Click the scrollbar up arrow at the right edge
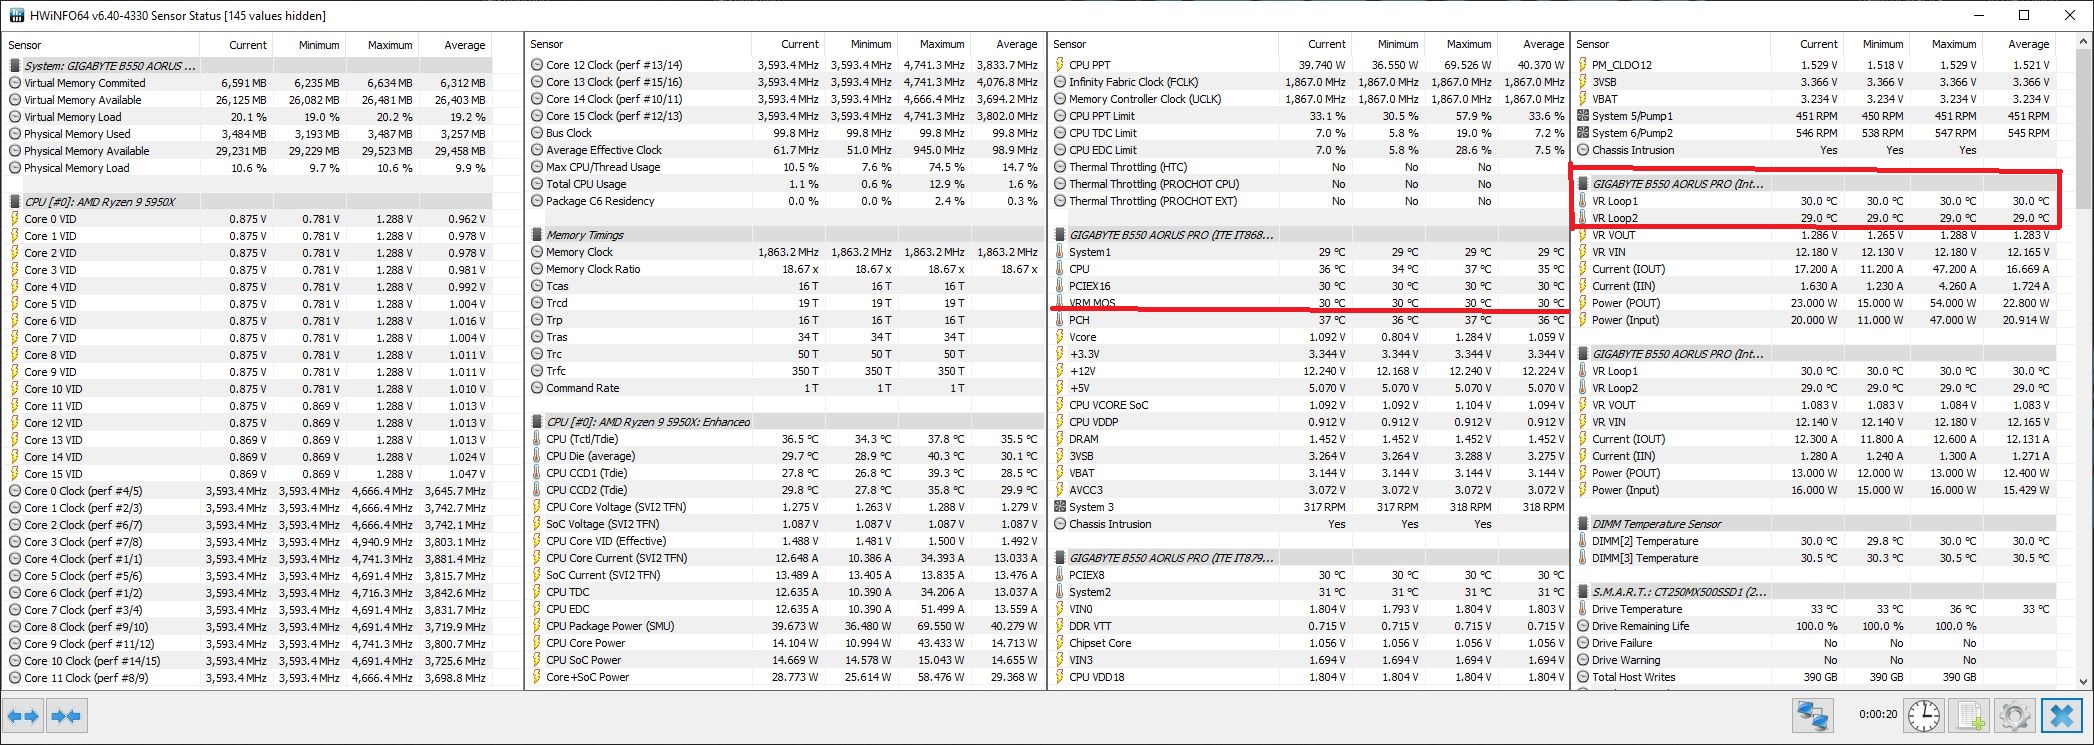Screen dimensions: 2094x745 [x=2083, y=43]
